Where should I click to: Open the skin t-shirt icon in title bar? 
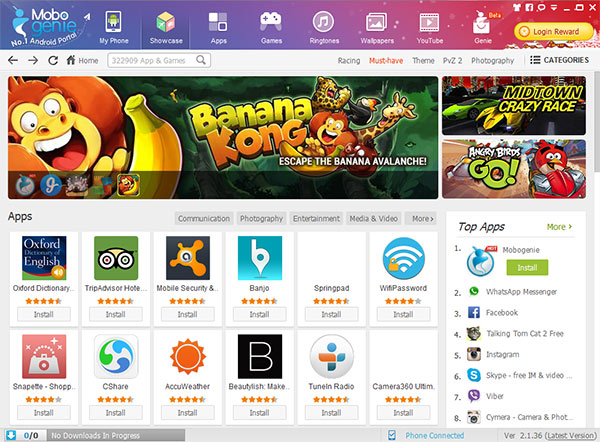pos(517,7)
